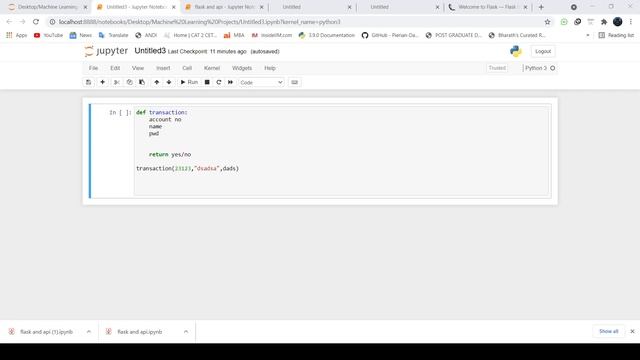The width and height of the screenshot is (640, 360).
Task: Switch to flask and api Jupyter tab
Action: (224, 7)
